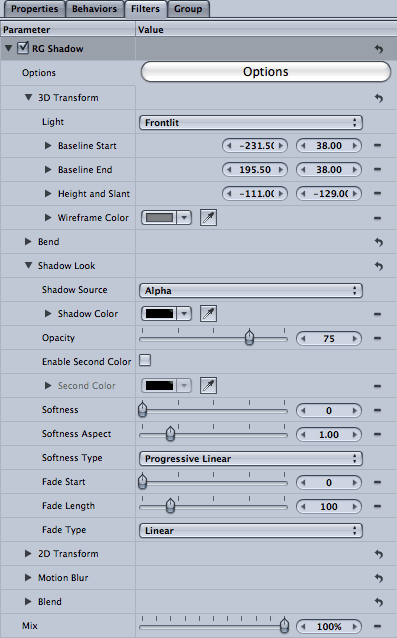Click Height and Slant value -129.0

click(329, 194)
